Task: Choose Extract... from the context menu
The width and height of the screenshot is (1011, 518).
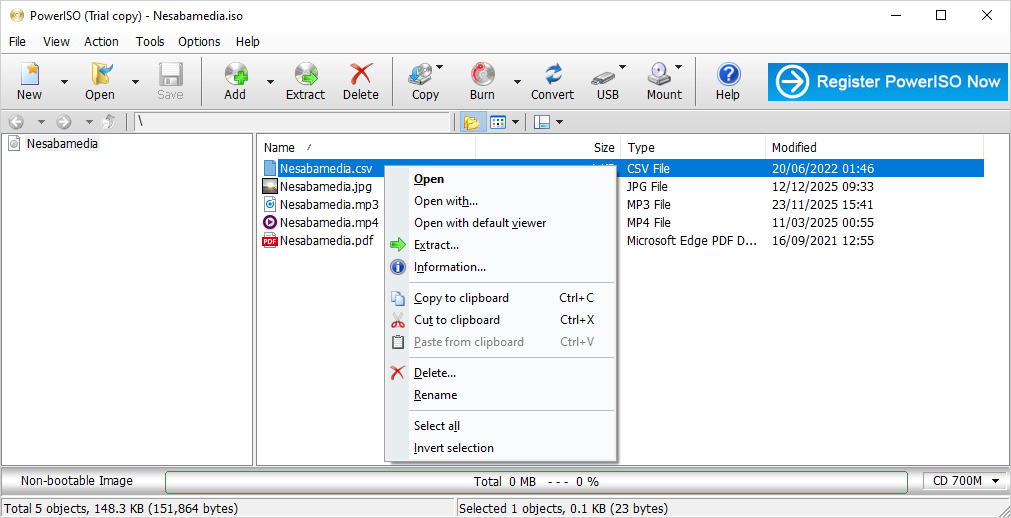Action: click(436, 245)
